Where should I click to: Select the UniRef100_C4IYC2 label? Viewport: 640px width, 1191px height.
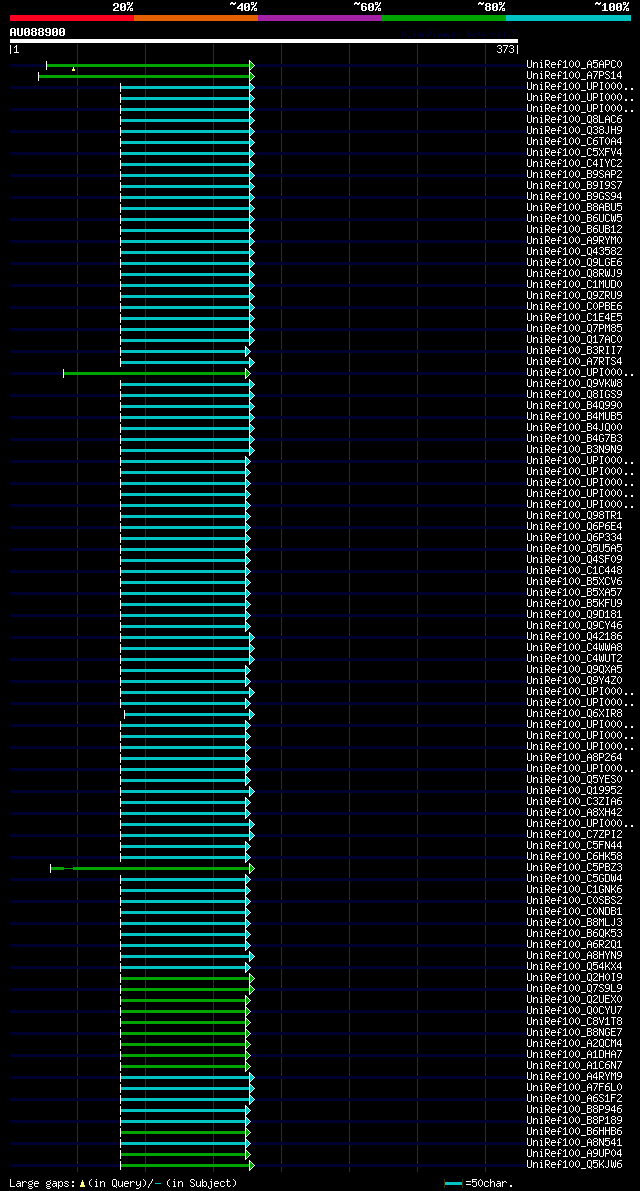pos(574,164)
